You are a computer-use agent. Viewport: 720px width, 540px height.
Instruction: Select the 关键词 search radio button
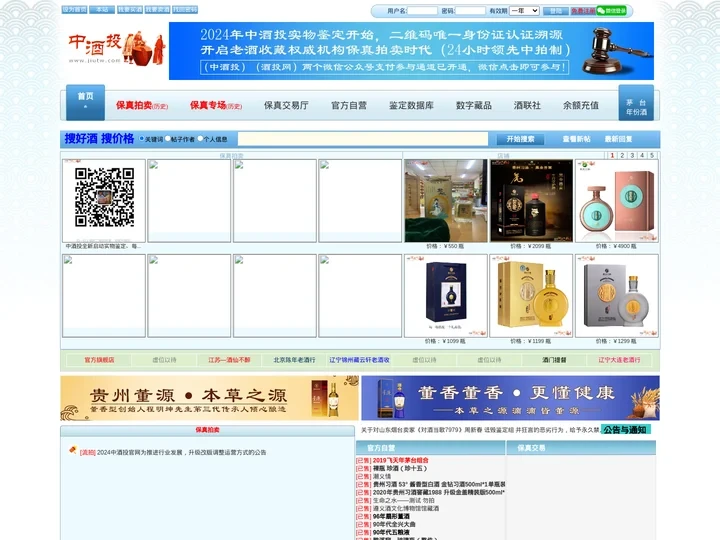click(x=142, y=139)
